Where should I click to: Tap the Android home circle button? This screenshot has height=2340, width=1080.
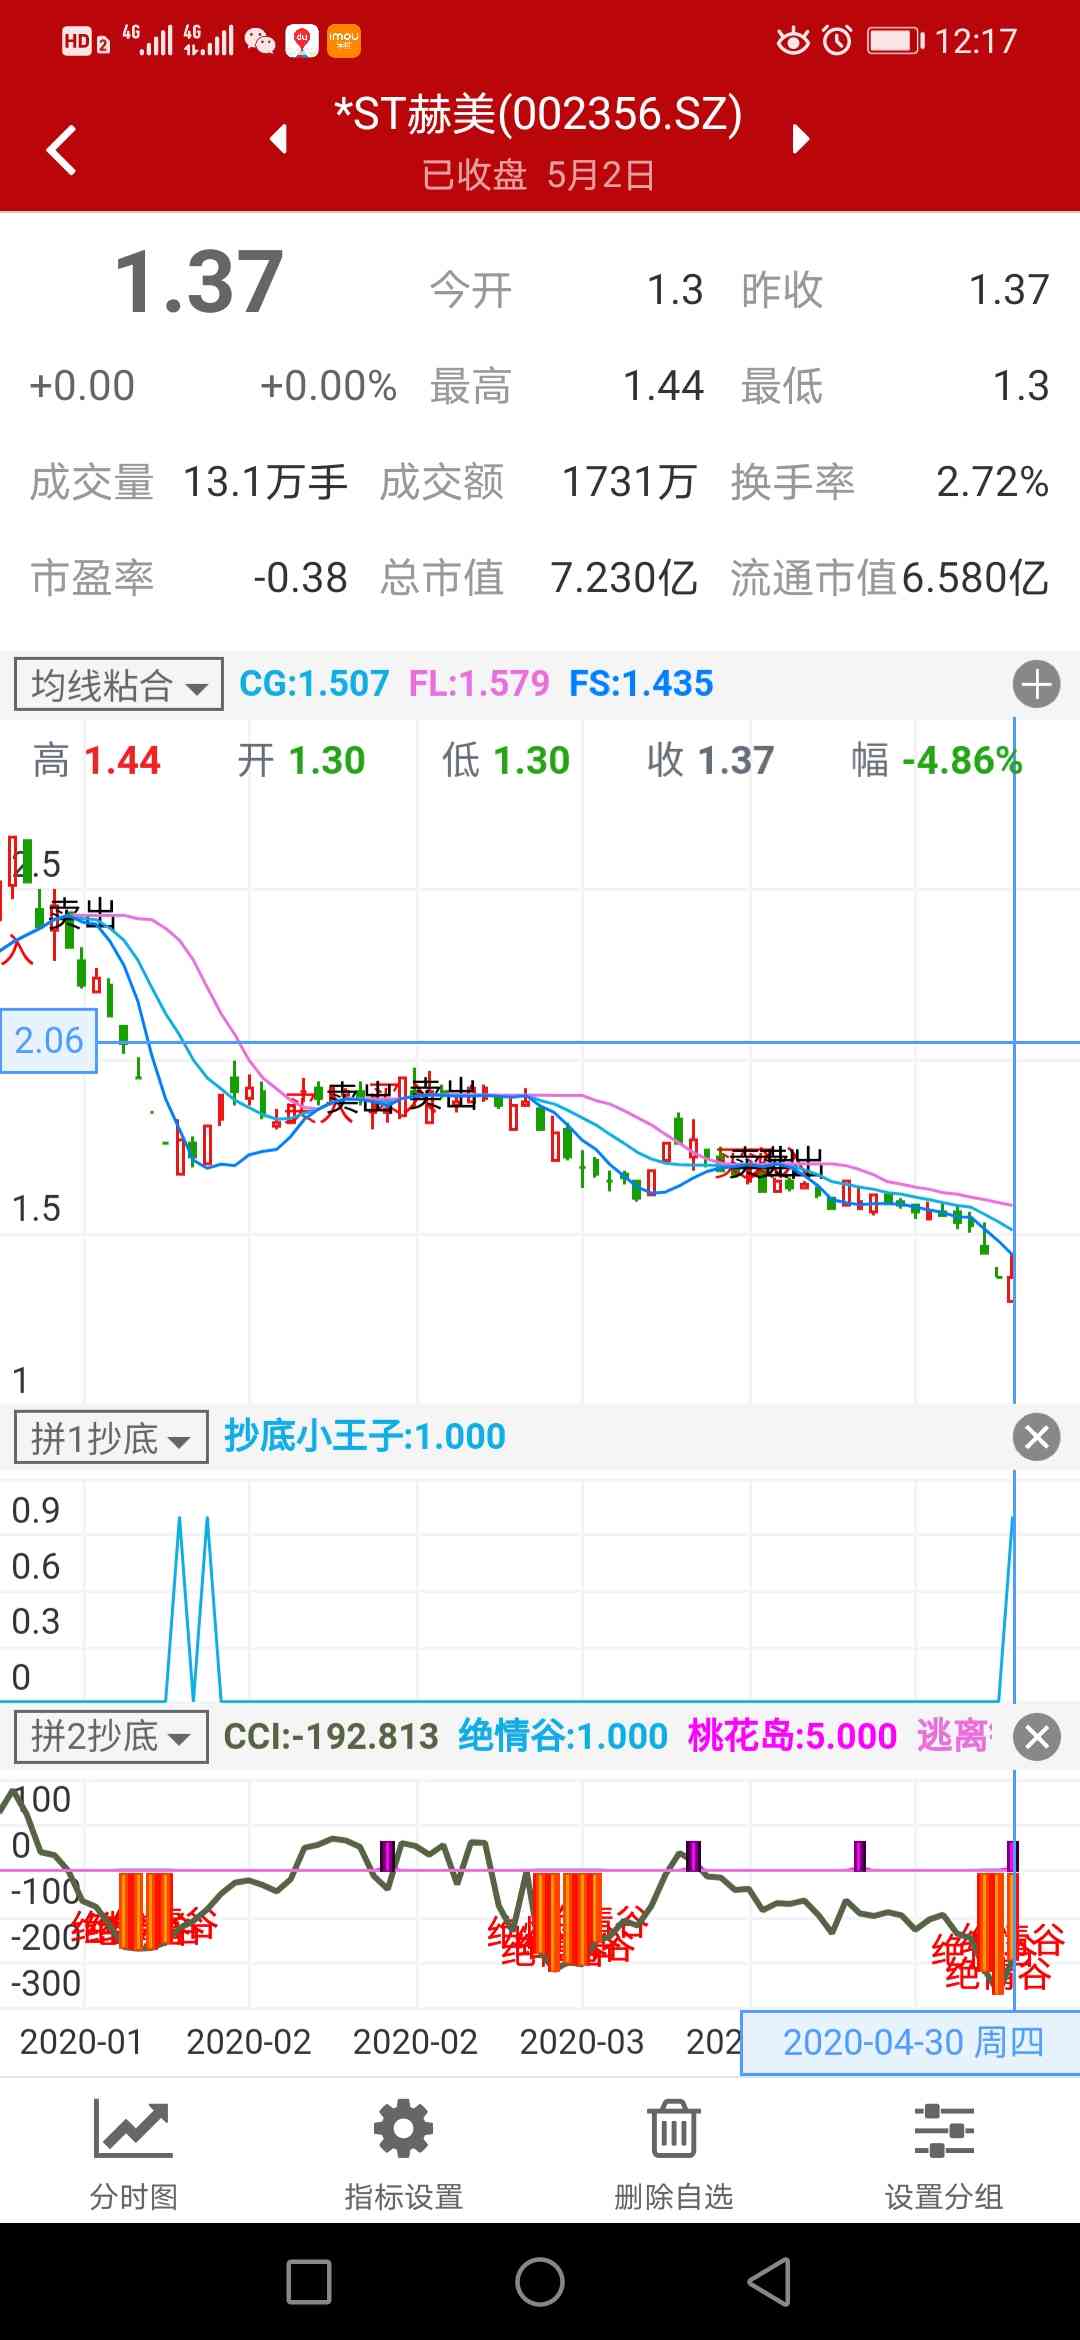coord(540,2282)
